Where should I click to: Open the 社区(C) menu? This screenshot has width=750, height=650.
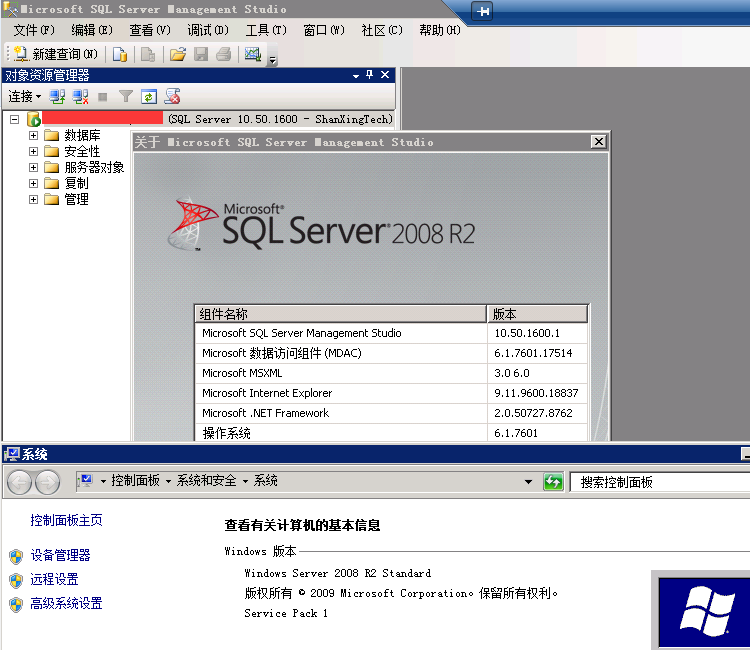(x=382, y=30)
